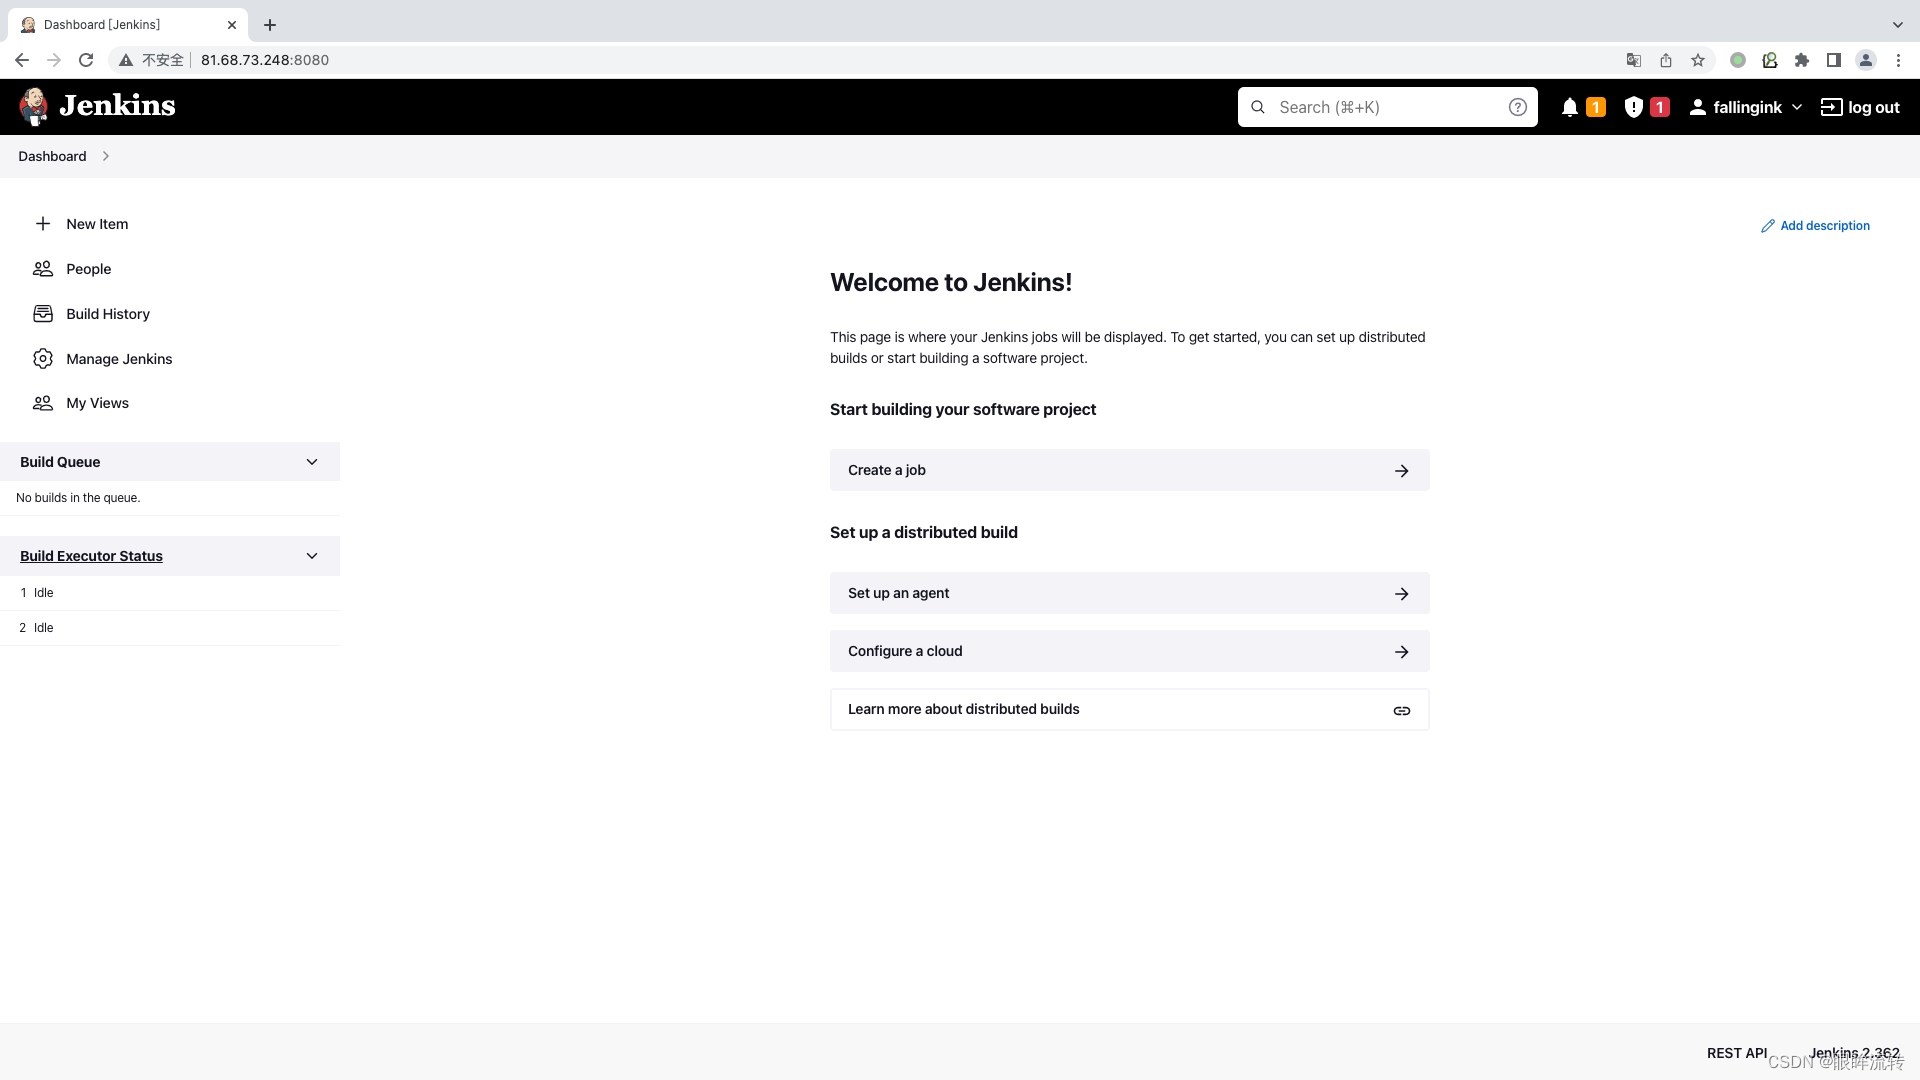Click the search help question mark icon
Screen dimensions: 1920x1080
[x=1518, y=107]
